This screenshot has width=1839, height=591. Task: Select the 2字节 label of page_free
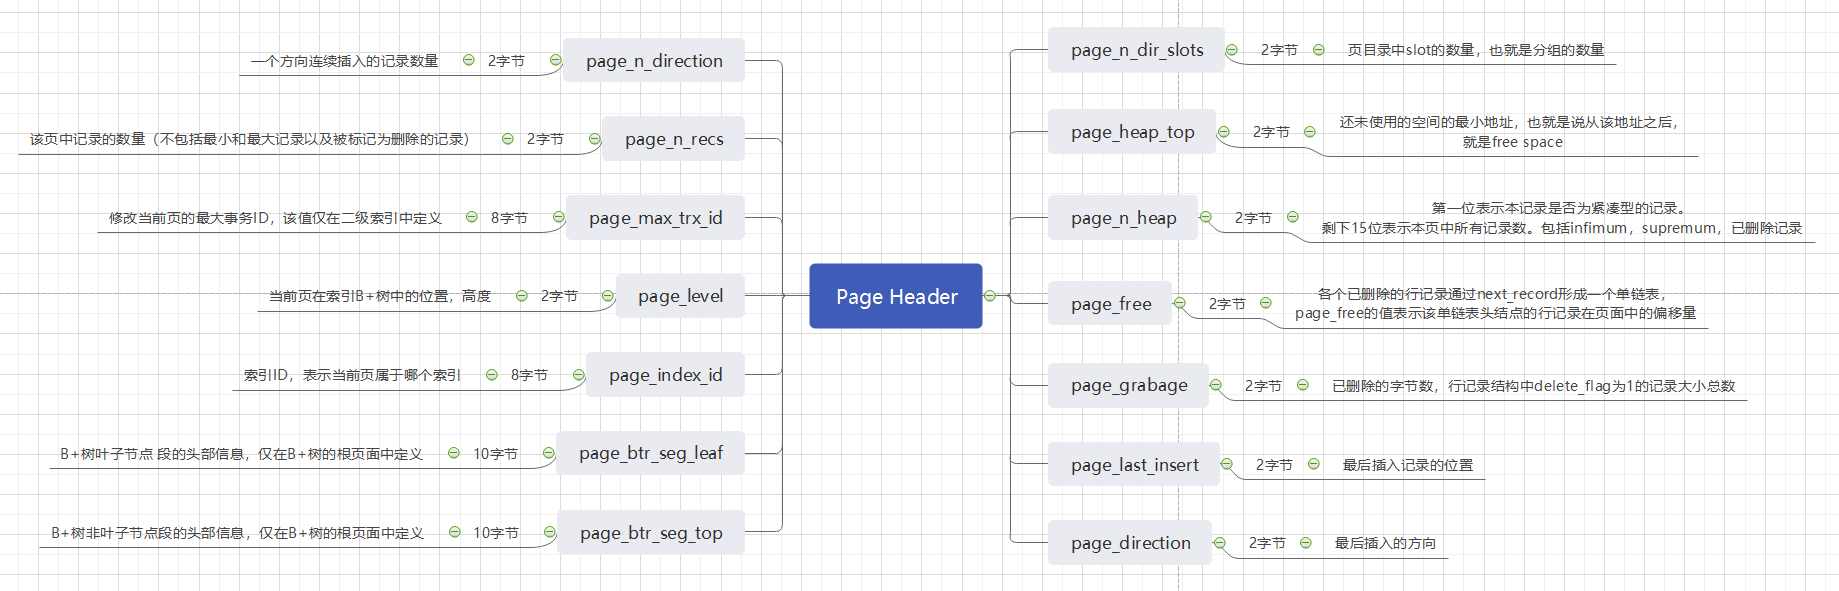(x=1227, y=304)
